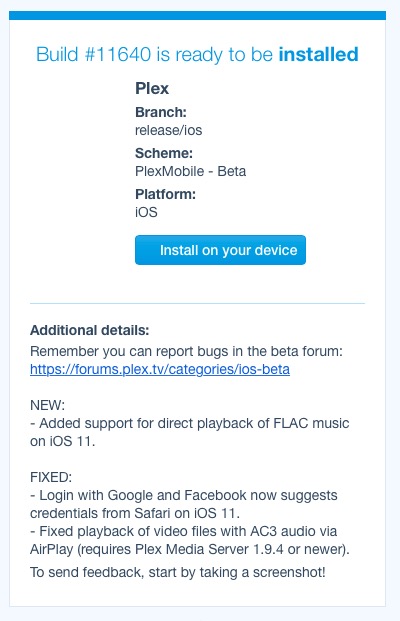This screenshot has width=400, height=621.
Task: Click the NEW: section heading
Action: (x=47, y=405)
